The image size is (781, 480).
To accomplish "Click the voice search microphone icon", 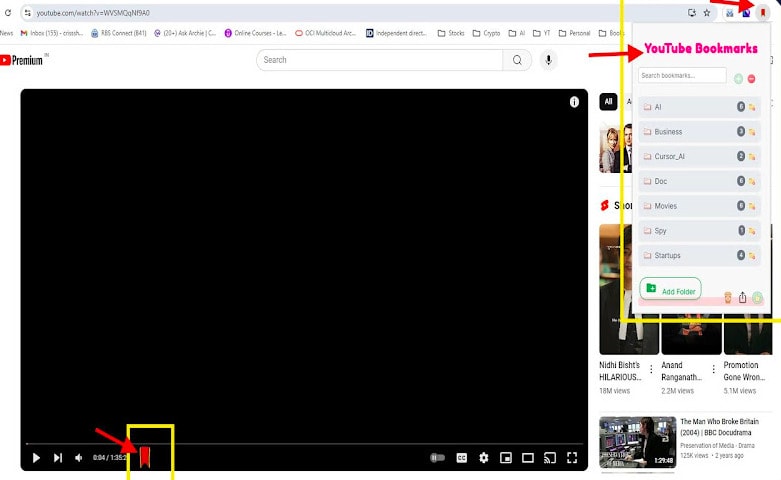I will [548, 60].
